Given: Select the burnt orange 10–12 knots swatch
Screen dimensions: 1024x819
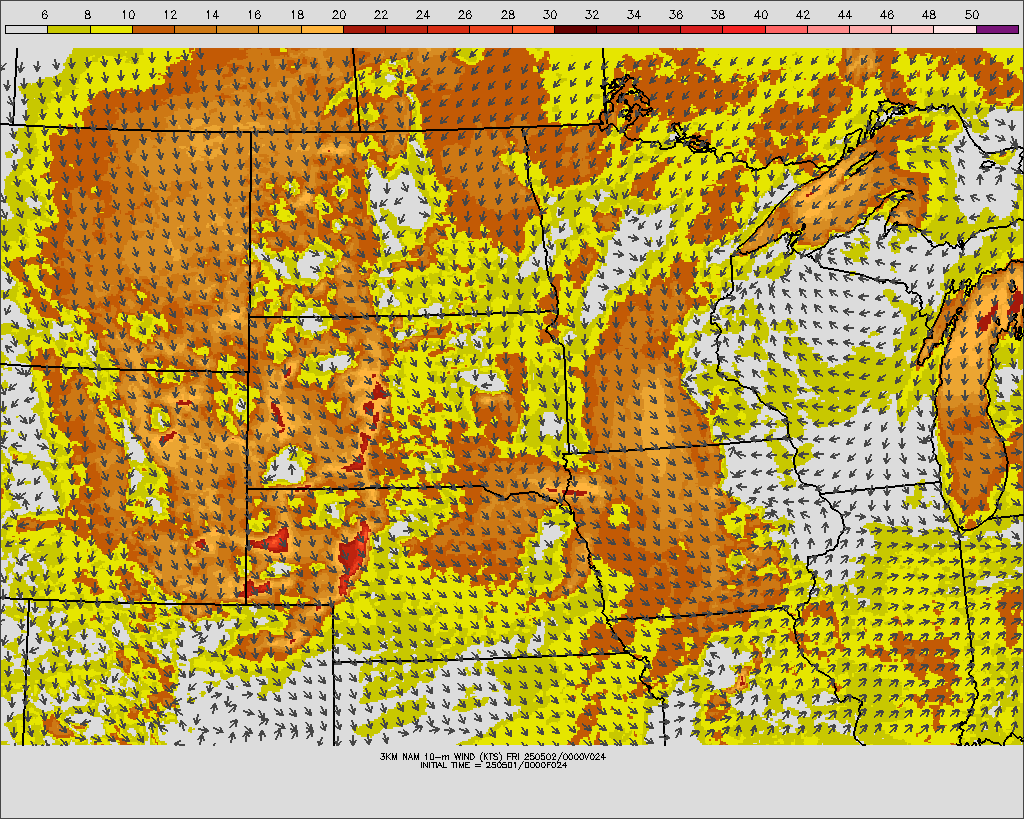Looking at the screenshot, I should (153, 29).
